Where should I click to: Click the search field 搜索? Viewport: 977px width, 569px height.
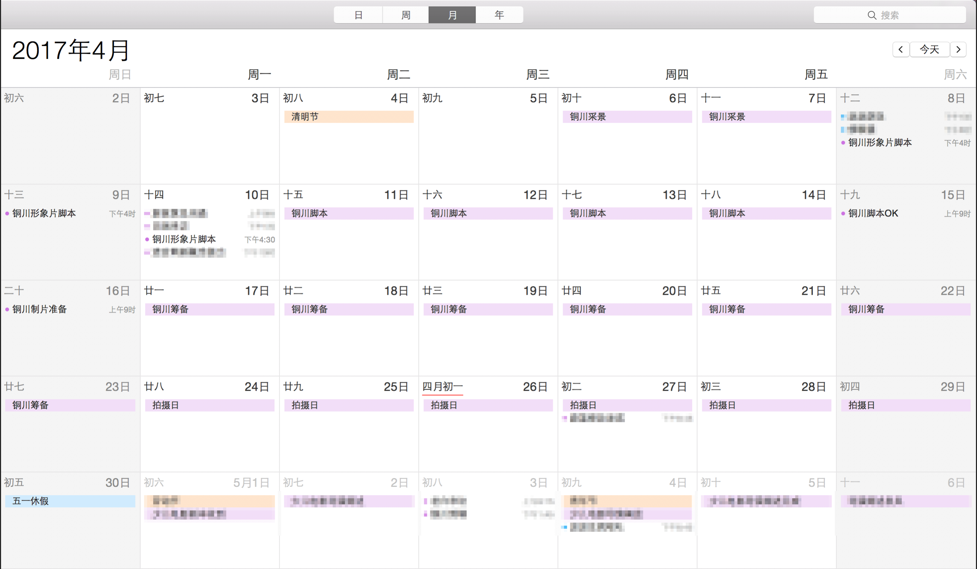tap(890, 15)
